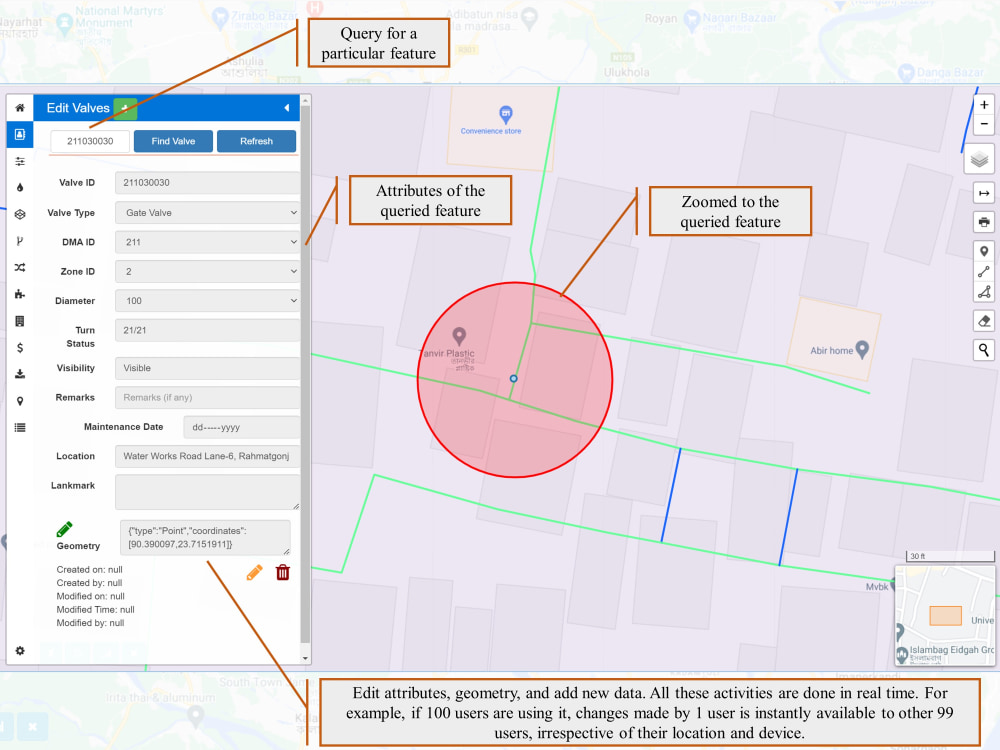
Task: Click the orange pencil update icon
Action: click(254, 573)
